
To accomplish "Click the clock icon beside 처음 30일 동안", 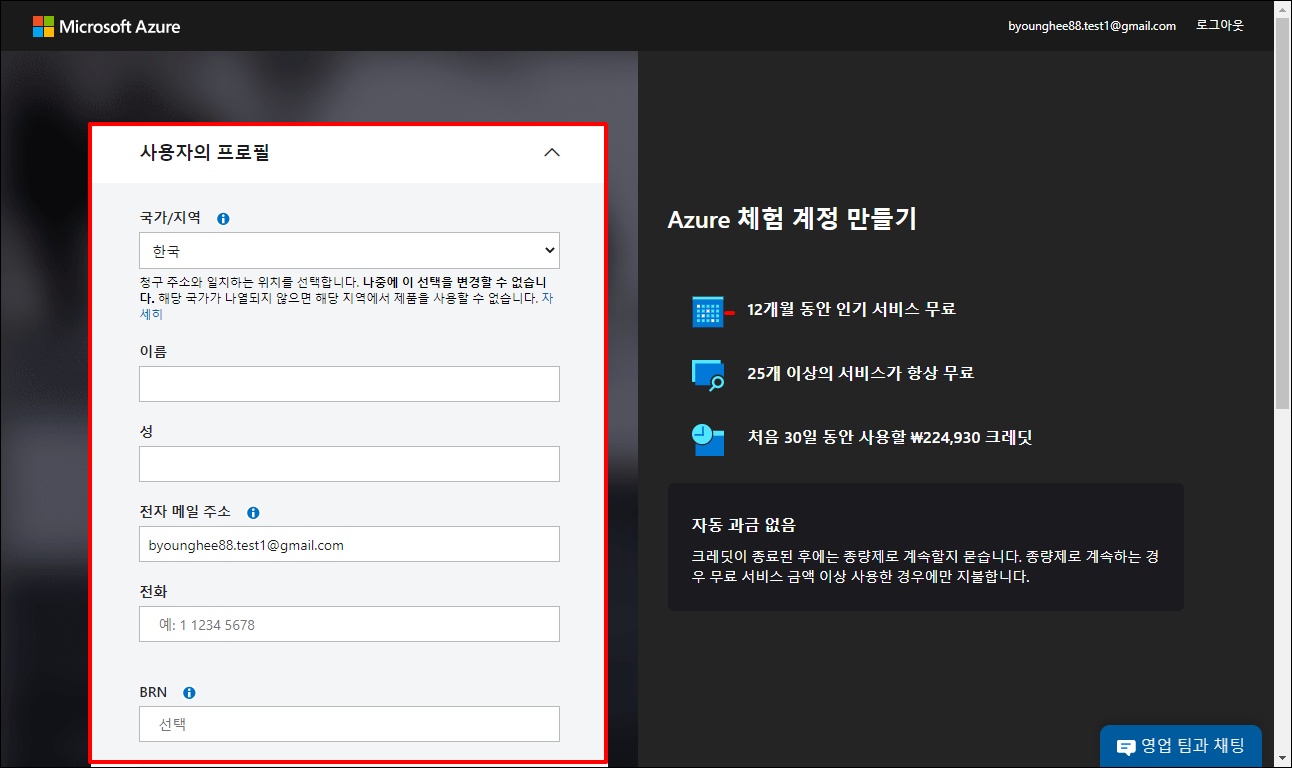I will (708, 439).
